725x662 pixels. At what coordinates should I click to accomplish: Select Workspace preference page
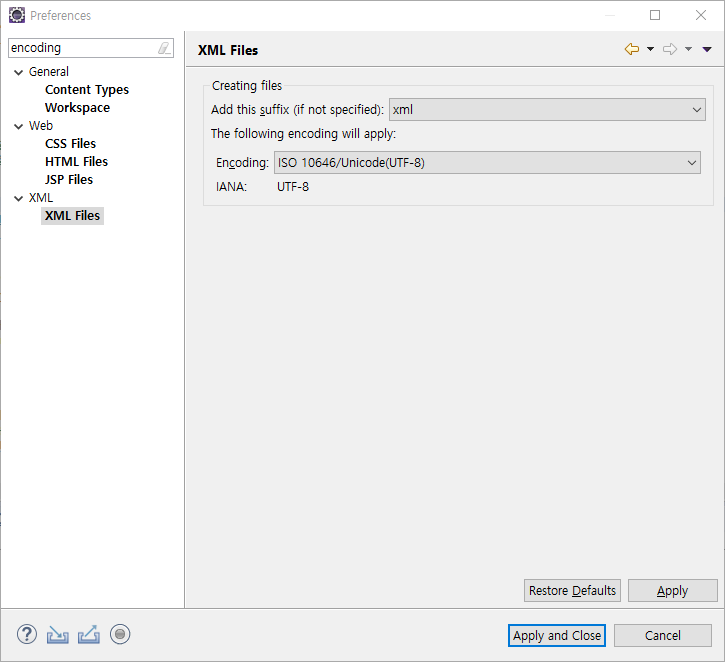click(78, 108)
